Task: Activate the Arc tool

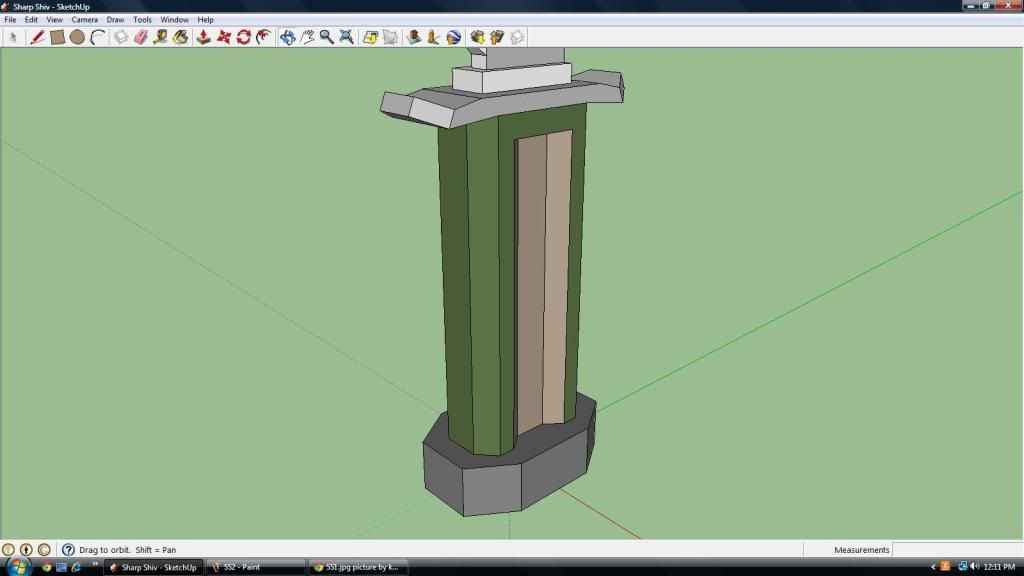Action: (x=97, y=37)
